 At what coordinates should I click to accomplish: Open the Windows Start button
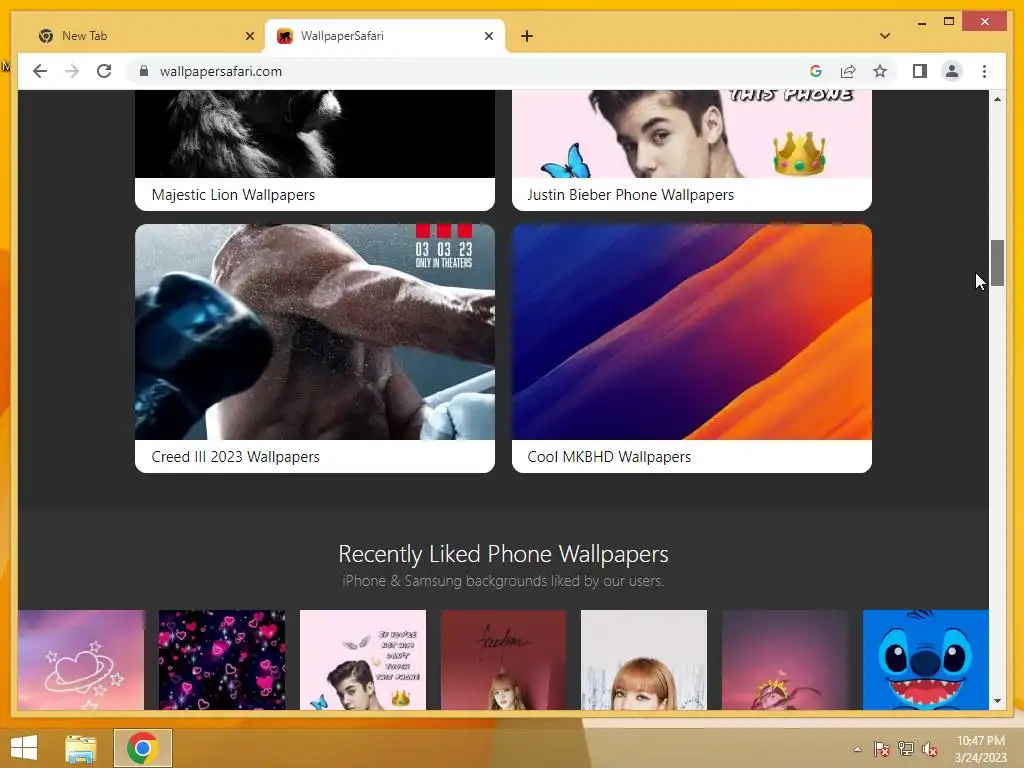coord(24,748)
